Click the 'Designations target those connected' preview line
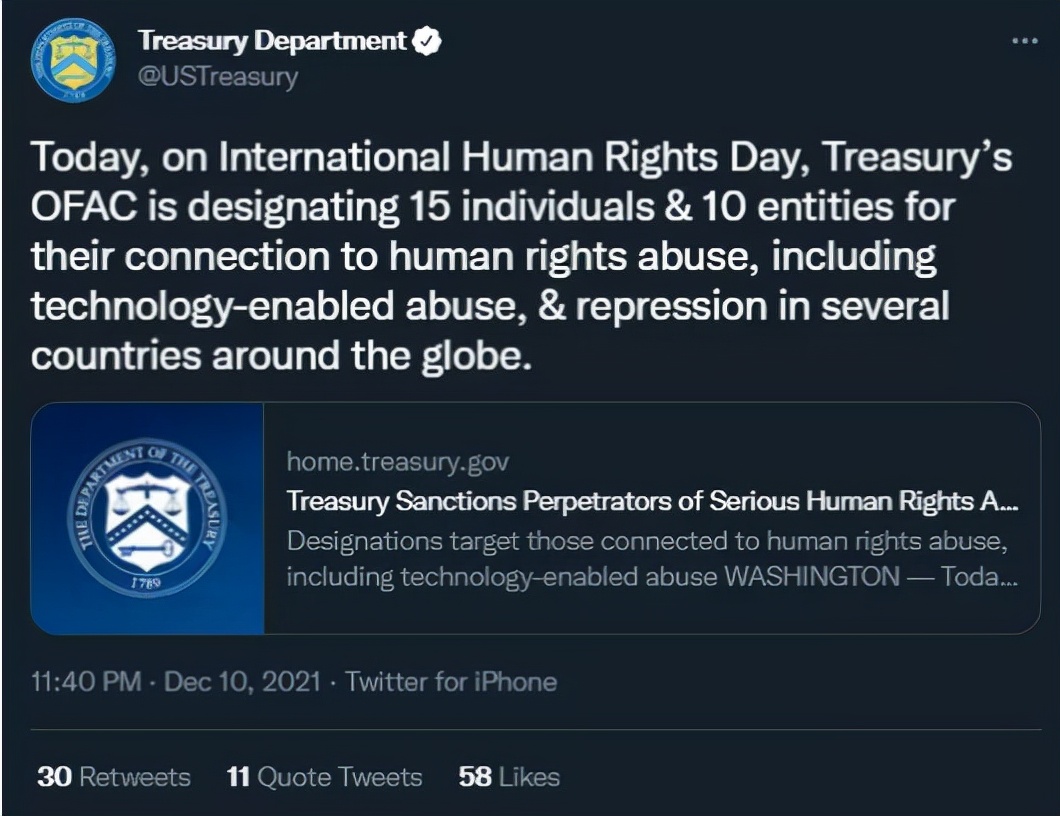Viewport: 1060px width, 816px height. click(x=645, y=541)
